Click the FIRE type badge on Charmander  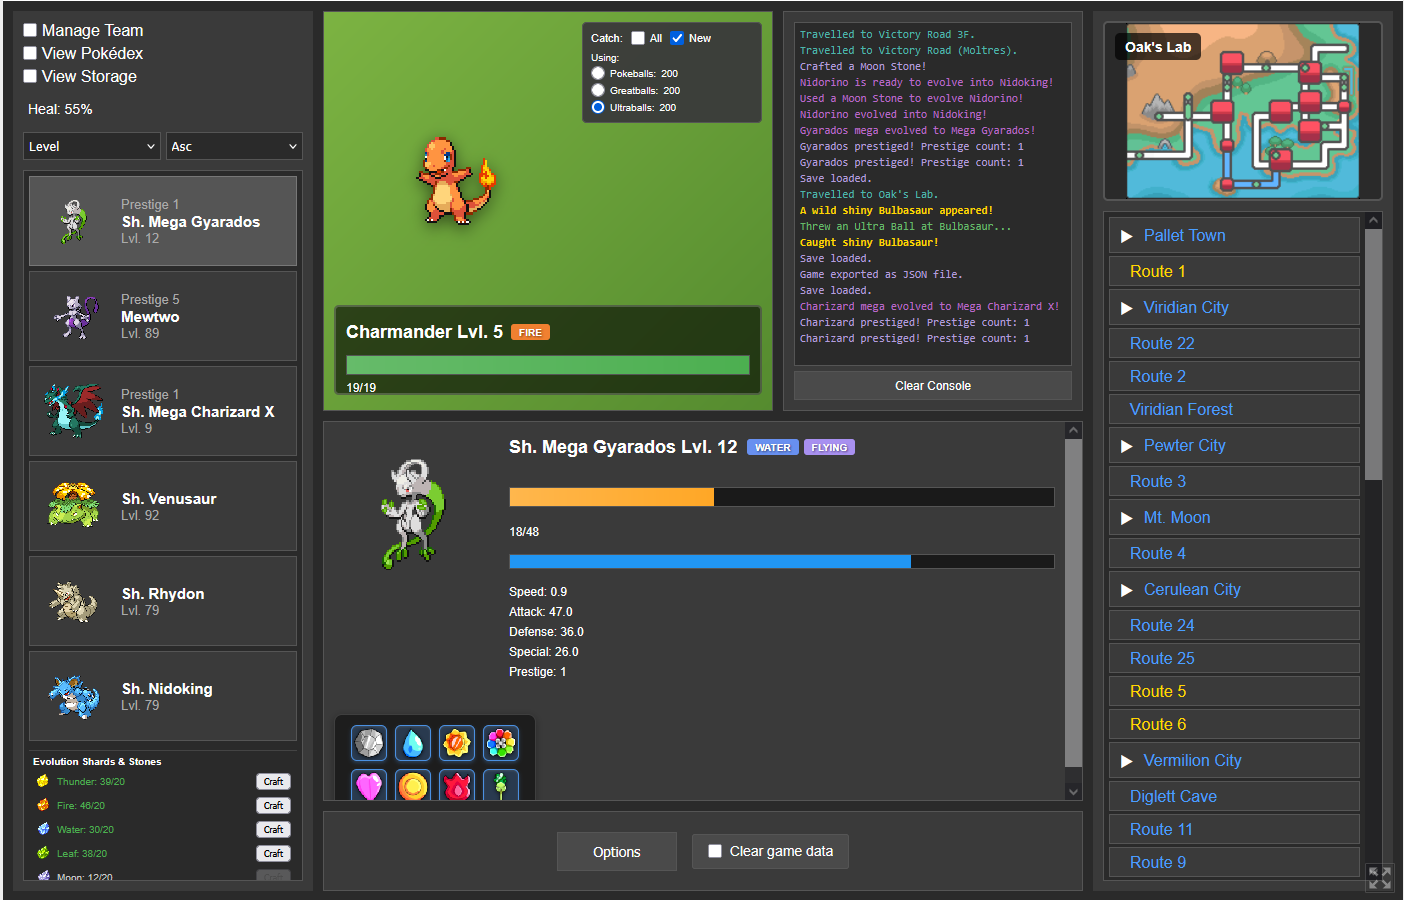point(530,333)
